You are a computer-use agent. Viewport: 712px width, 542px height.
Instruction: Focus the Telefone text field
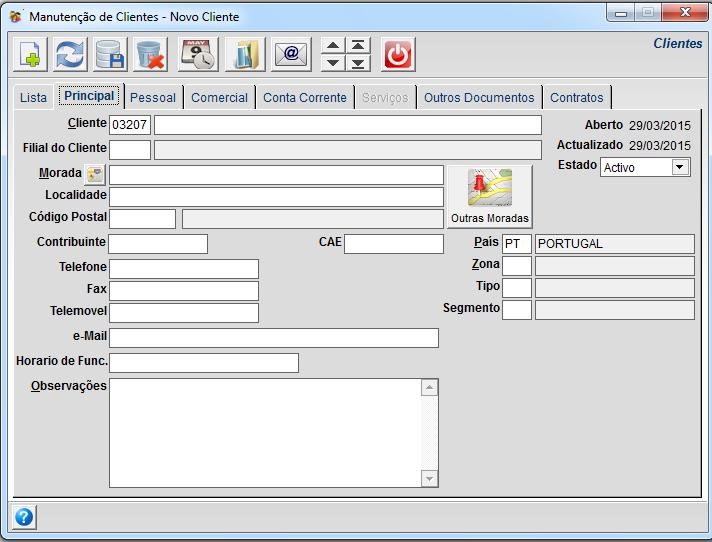183,268
